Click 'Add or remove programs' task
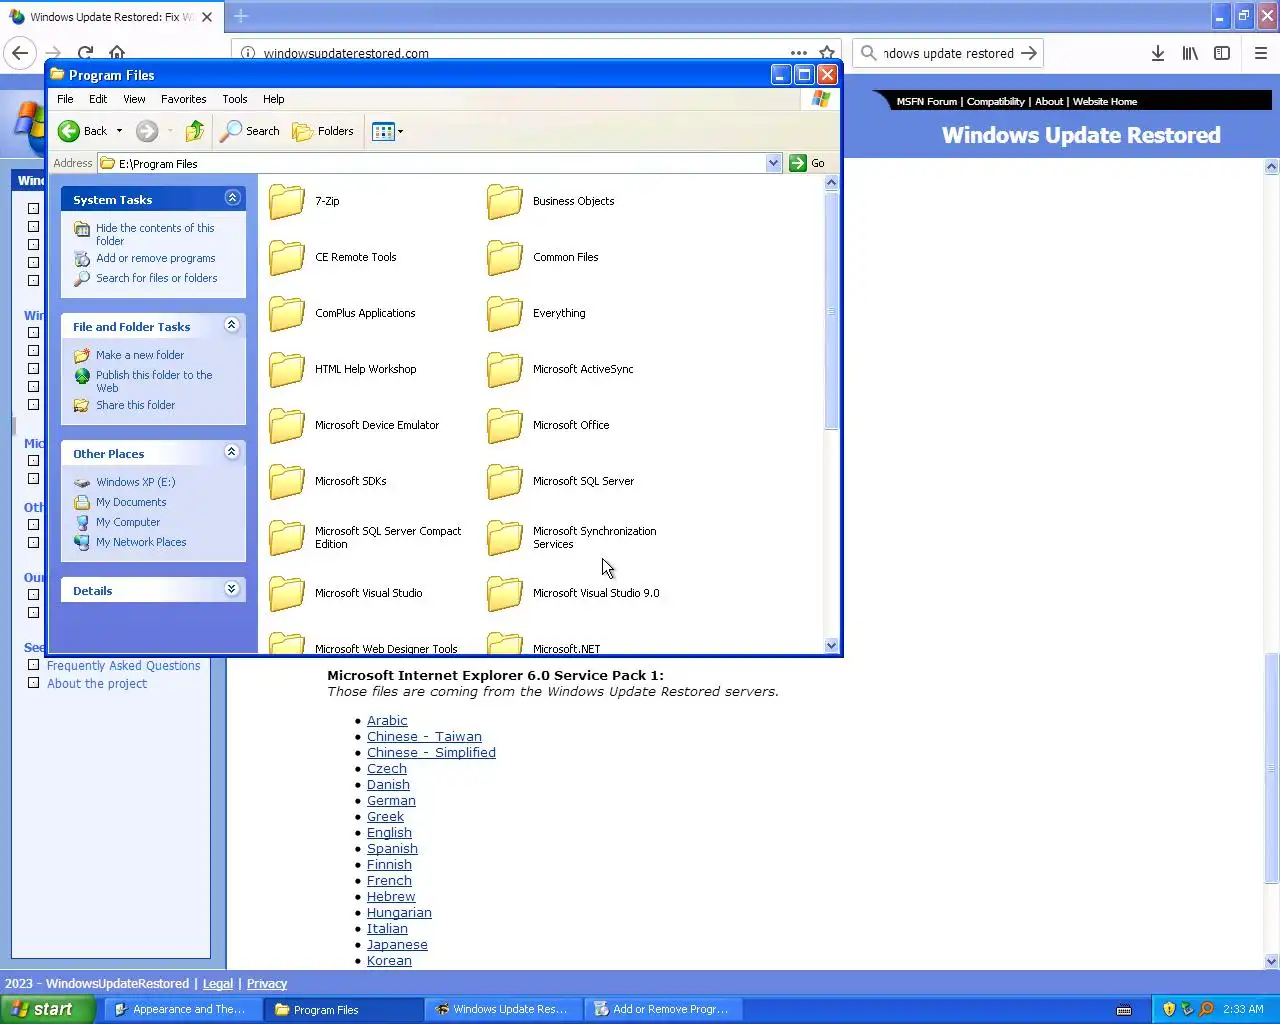This screenshot has height=1024, width=1280. point(156,258)
